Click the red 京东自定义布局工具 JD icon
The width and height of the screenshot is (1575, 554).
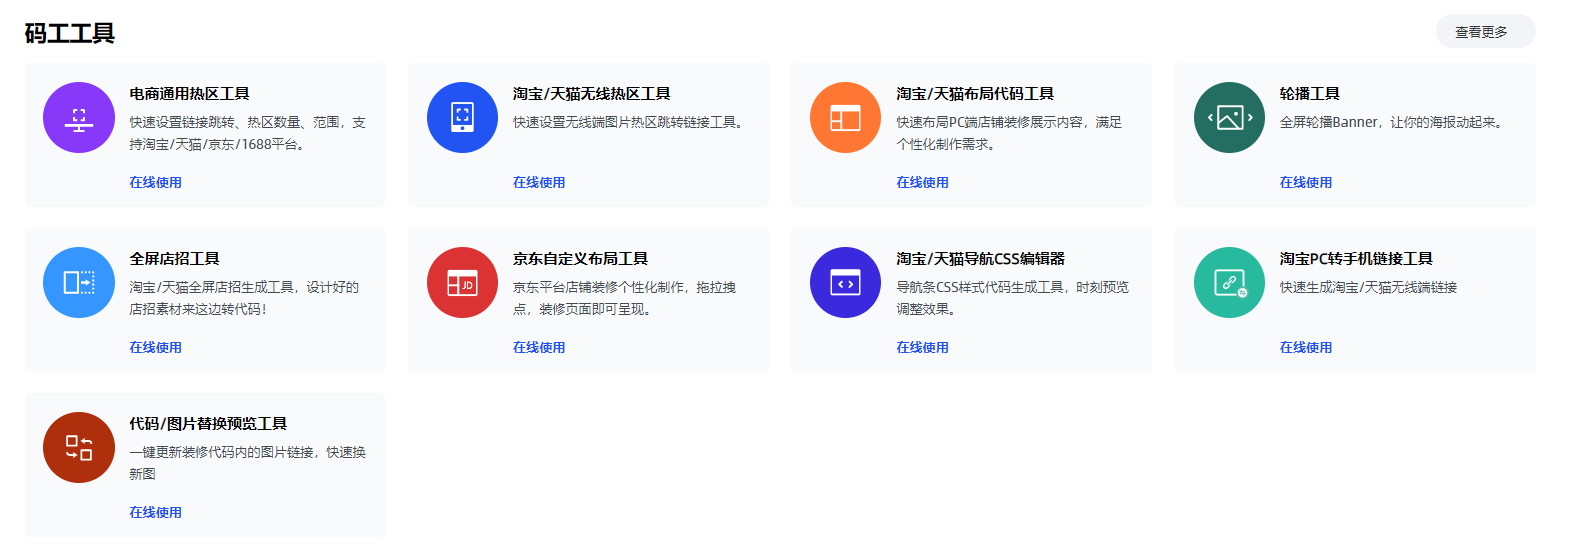(462, 283)
